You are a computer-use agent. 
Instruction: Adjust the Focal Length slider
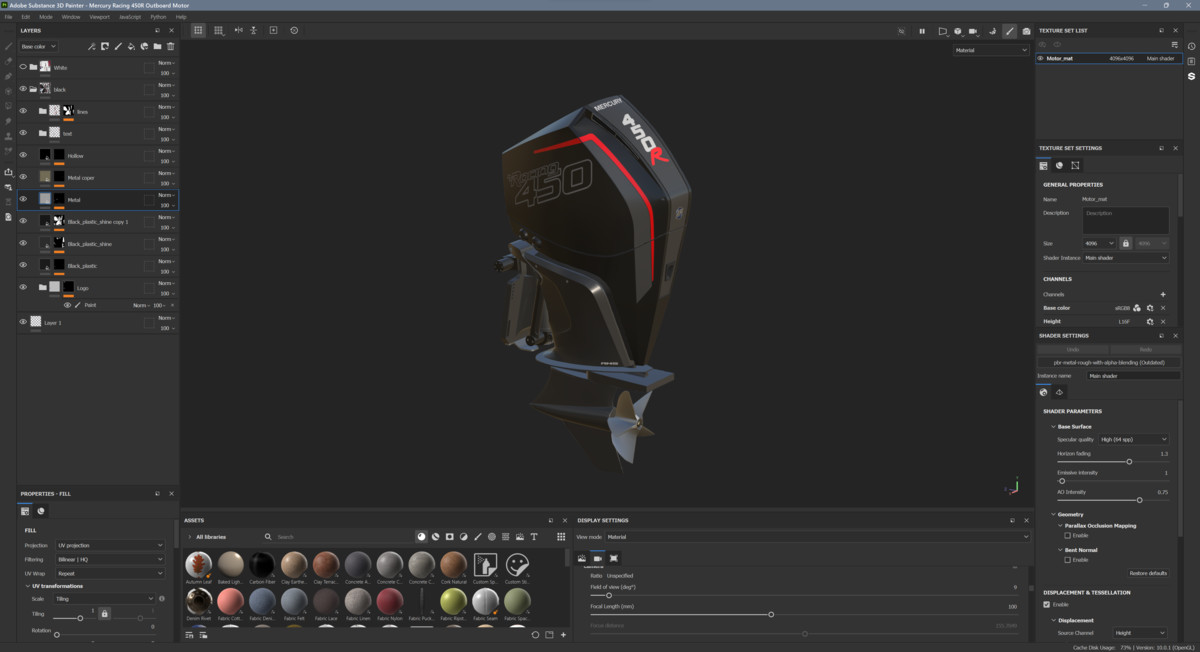(x=803, y=614)
